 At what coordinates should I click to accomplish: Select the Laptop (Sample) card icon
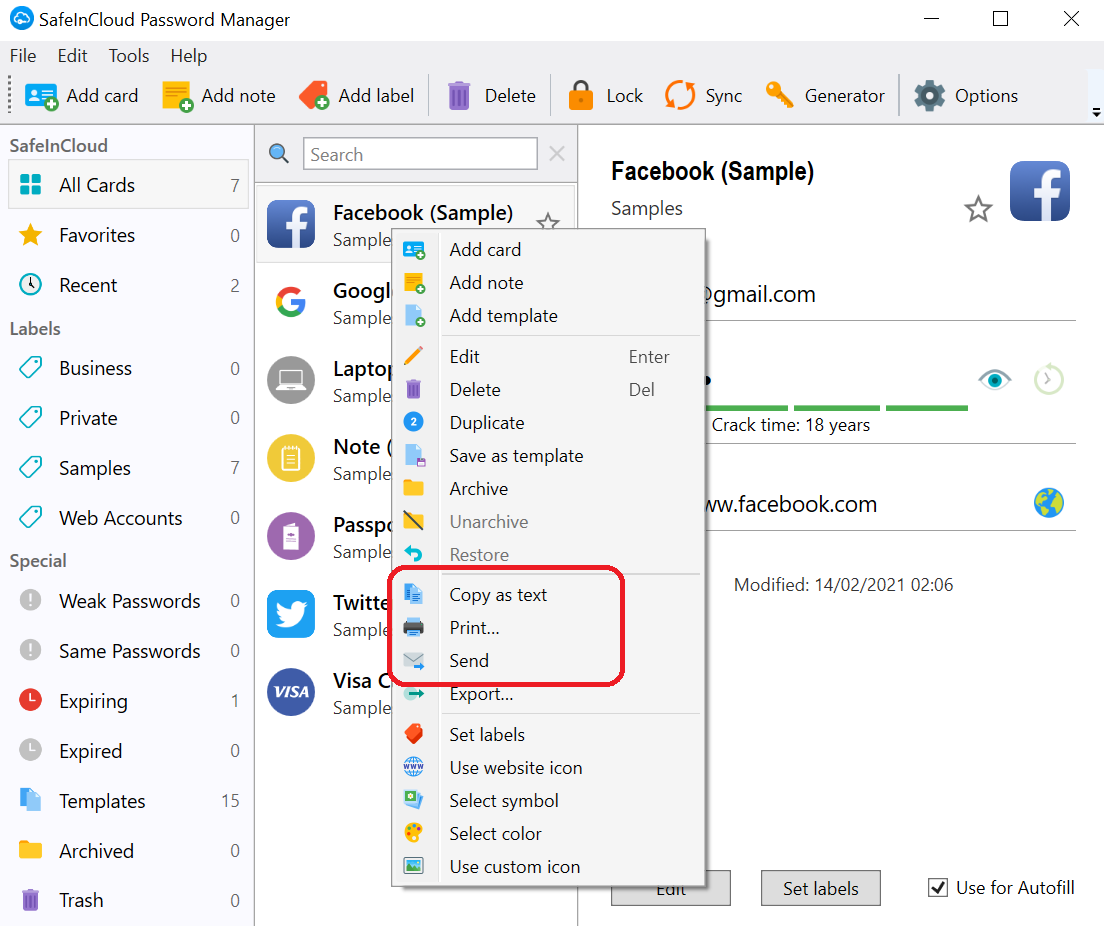point(291,380)
